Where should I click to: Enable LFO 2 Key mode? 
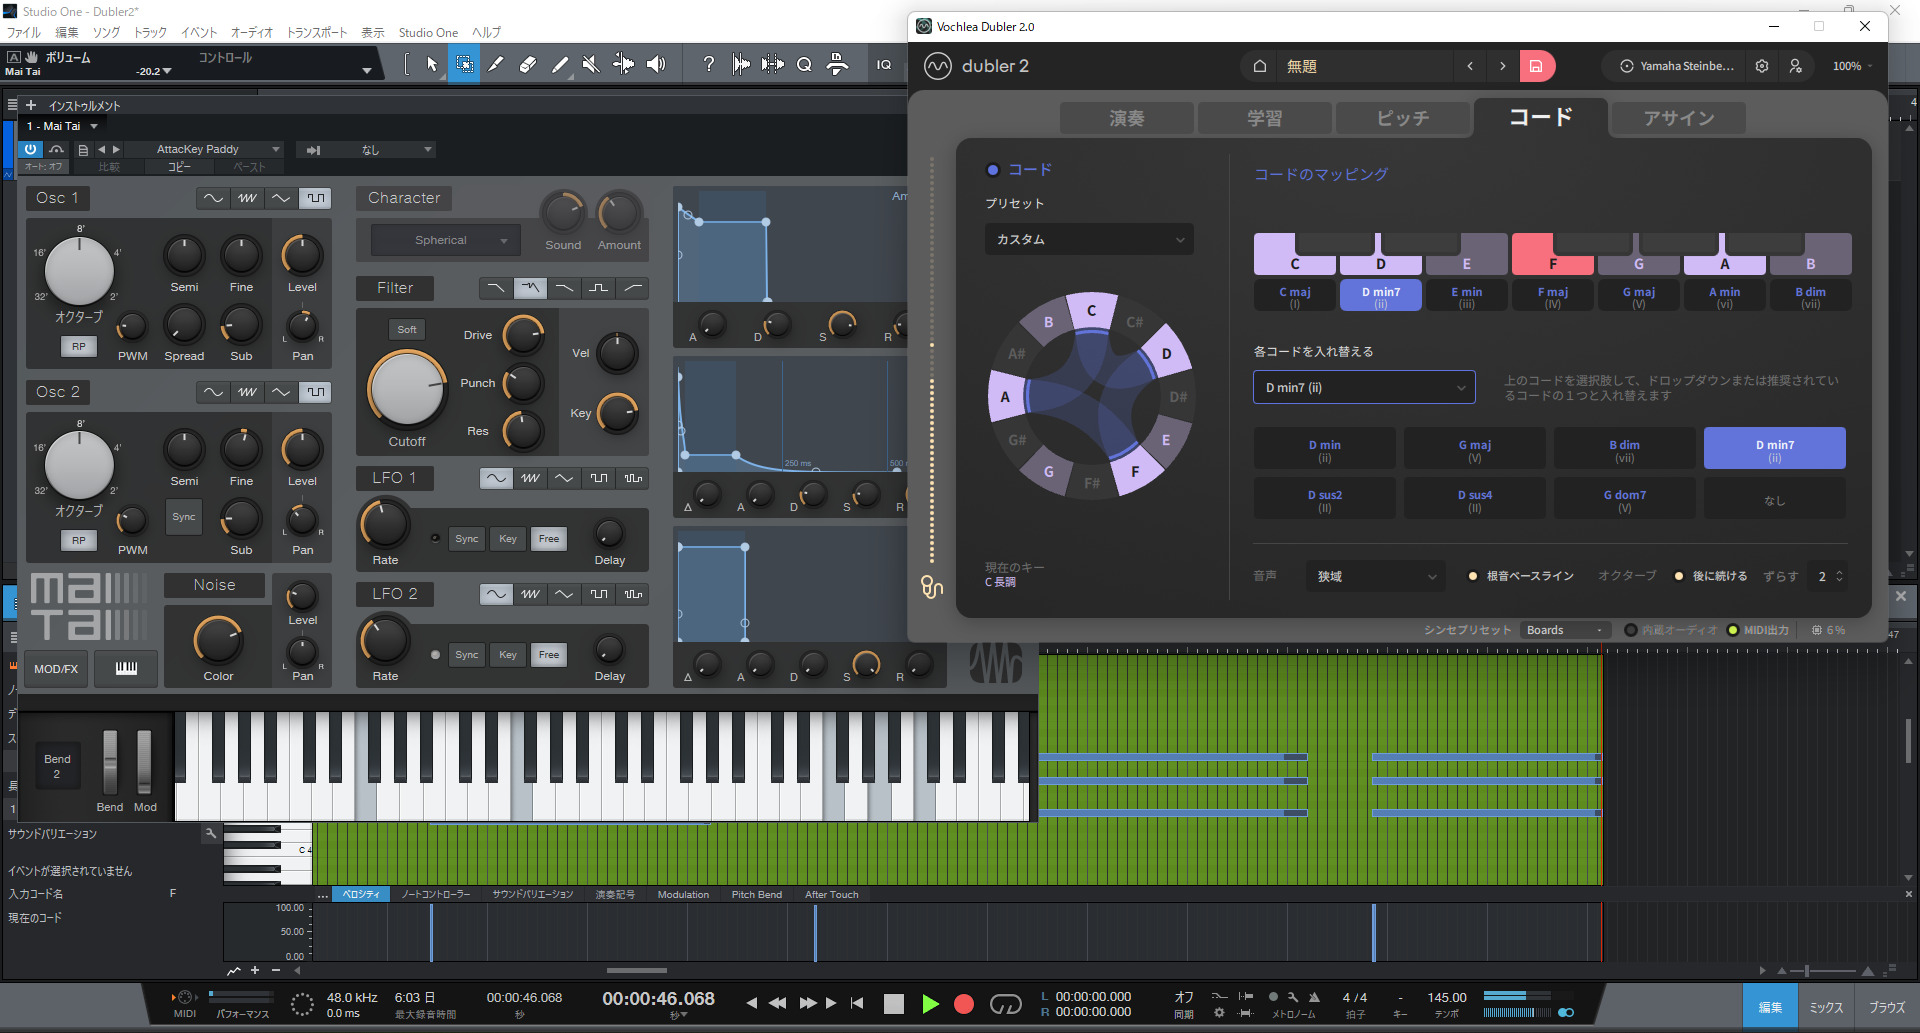pos(508,654)
